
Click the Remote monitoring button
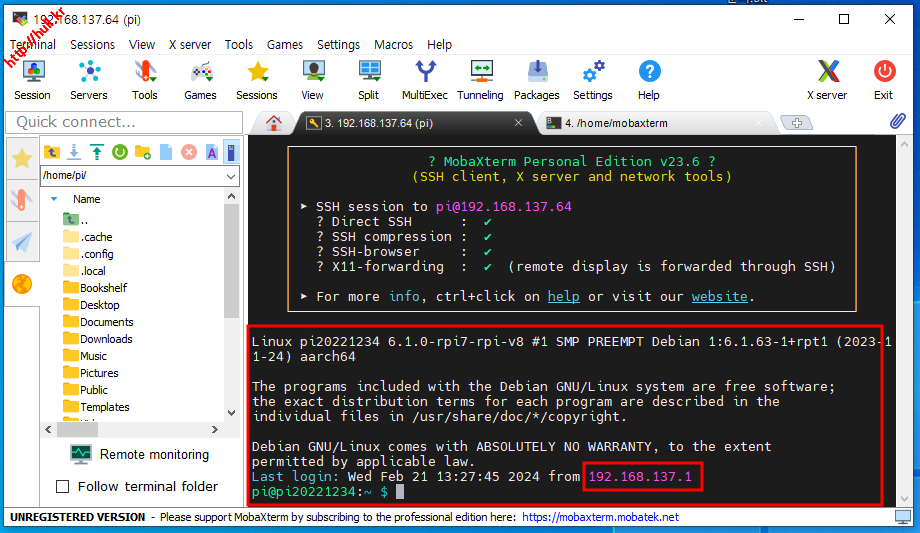point(140,454)
